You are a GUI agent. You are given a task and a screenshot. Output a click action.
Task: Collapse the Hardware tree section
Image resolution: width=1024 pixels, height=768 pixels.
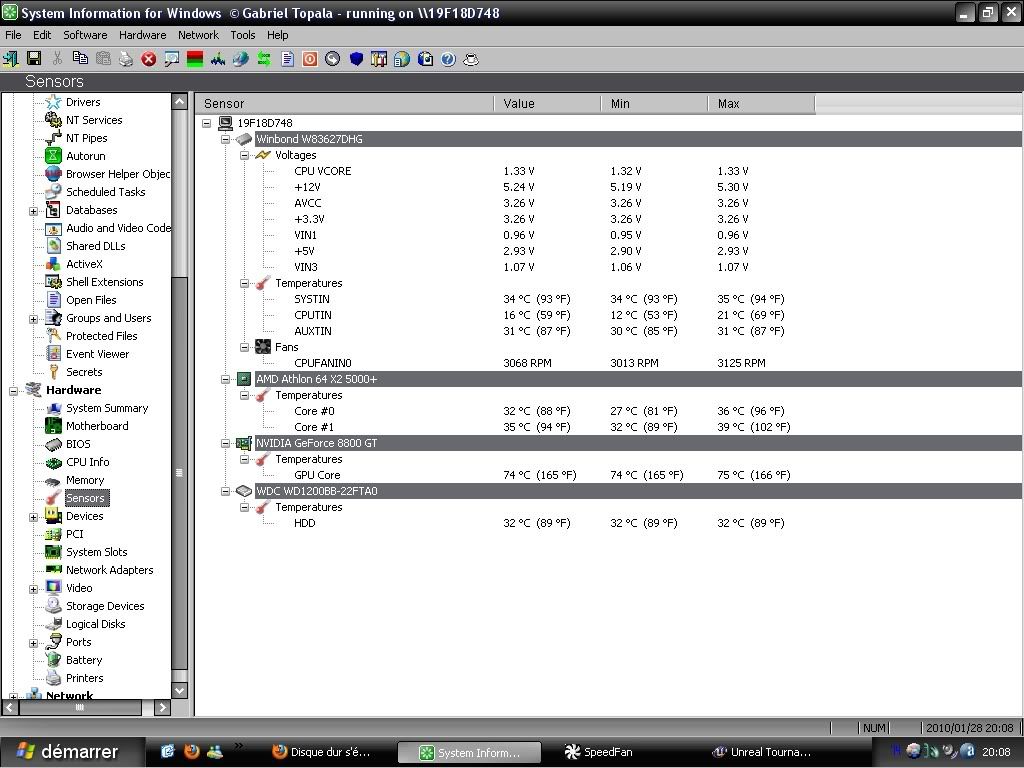[x=14, y=391]
